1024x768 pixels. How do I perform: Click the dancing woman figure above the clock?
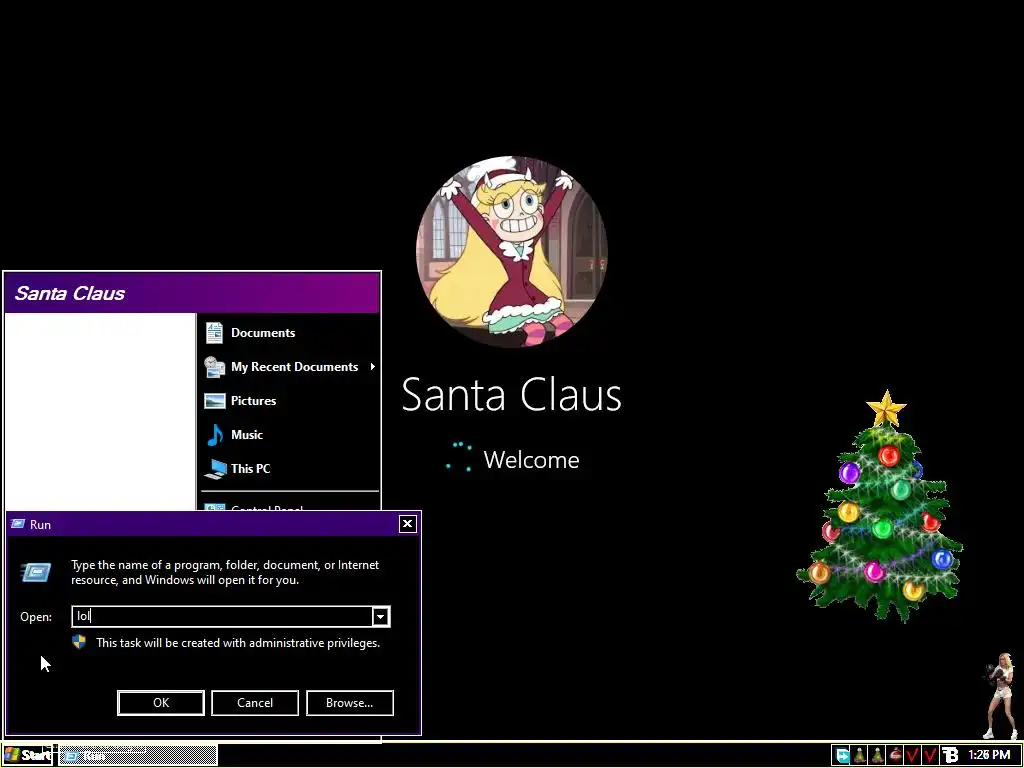point(1000,696)
